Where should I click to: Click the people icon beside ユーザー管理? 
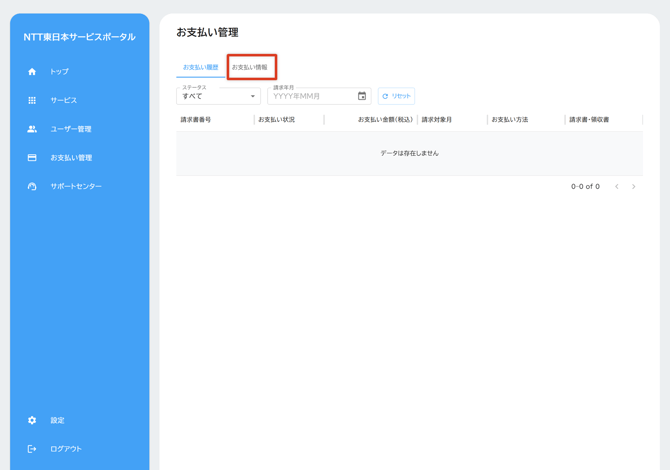(x=32, y=129)
